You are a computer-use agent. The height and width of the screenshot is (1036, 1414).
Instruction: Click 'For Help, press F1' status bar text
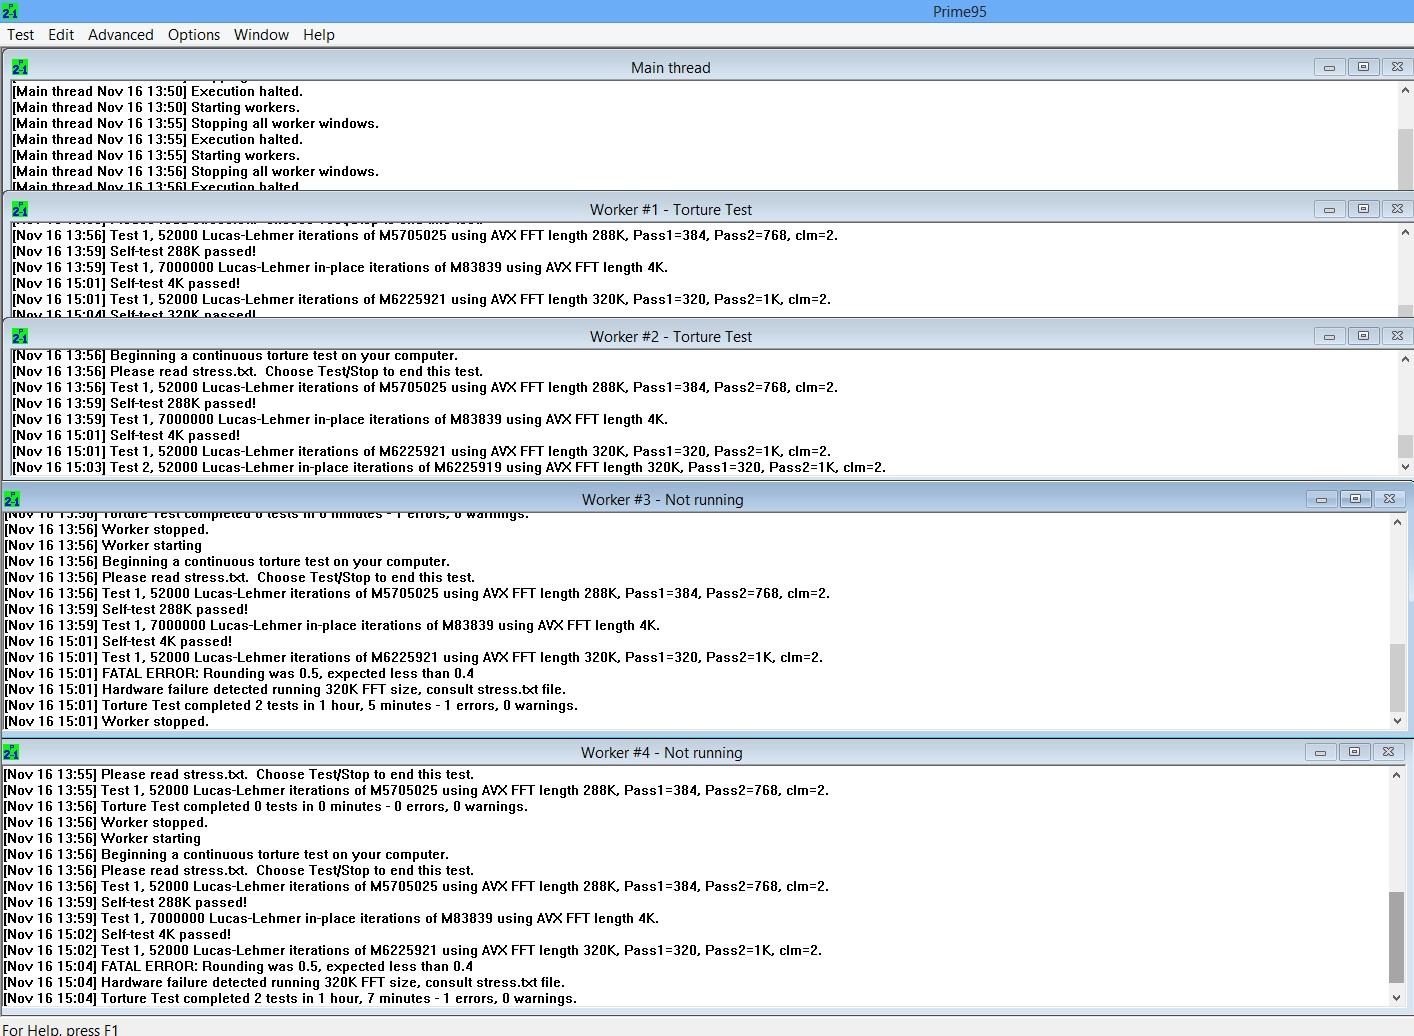click(60, 1029)
